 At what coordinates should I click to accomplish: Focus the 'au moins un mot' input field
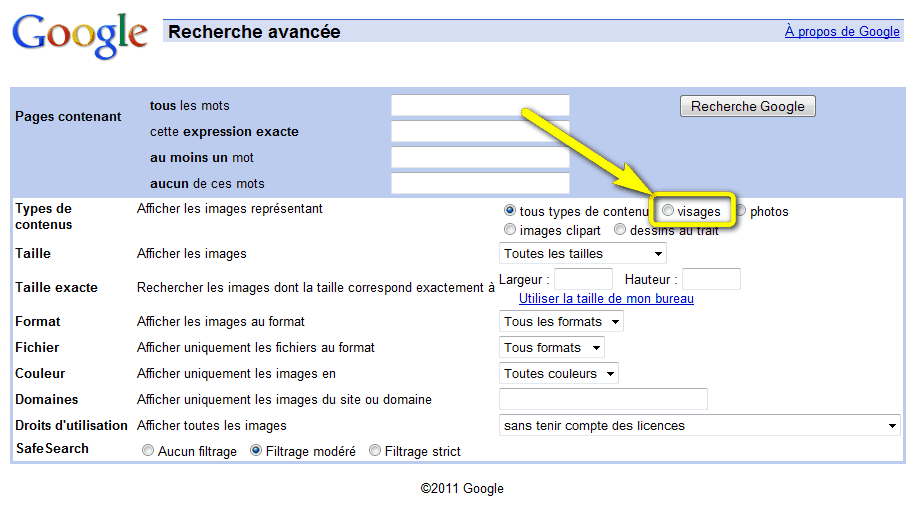480,157
